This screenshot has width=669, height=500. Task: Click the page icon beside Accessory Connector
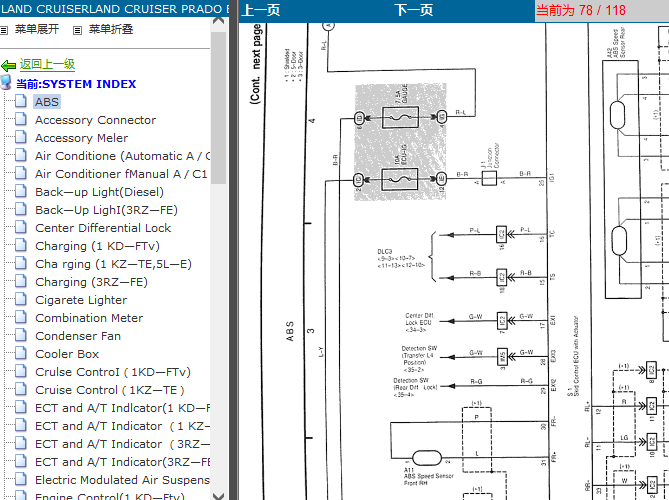(20, 119)
